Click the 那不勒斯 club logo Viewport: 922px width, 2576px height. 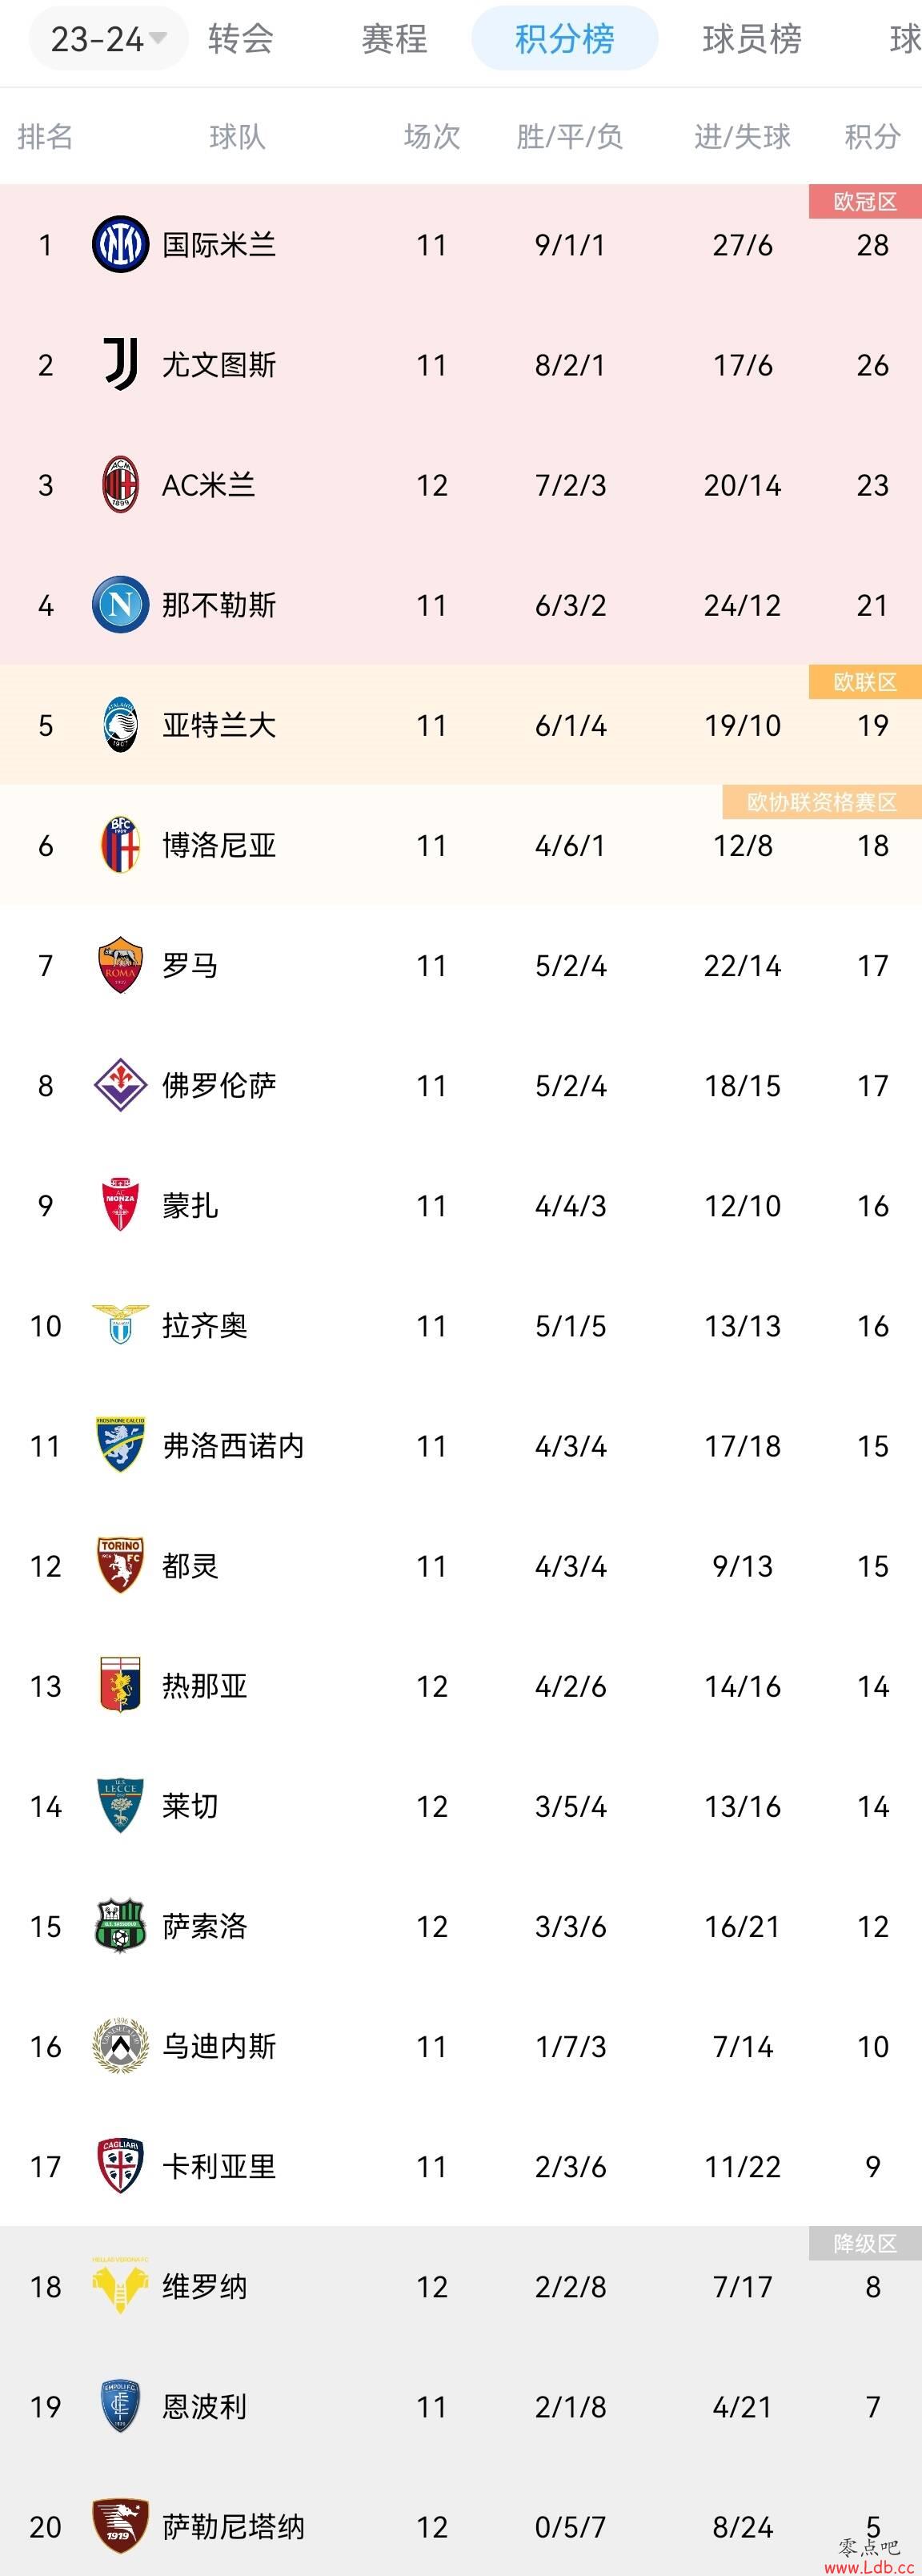pyautogui.click(x=121, y=605)
